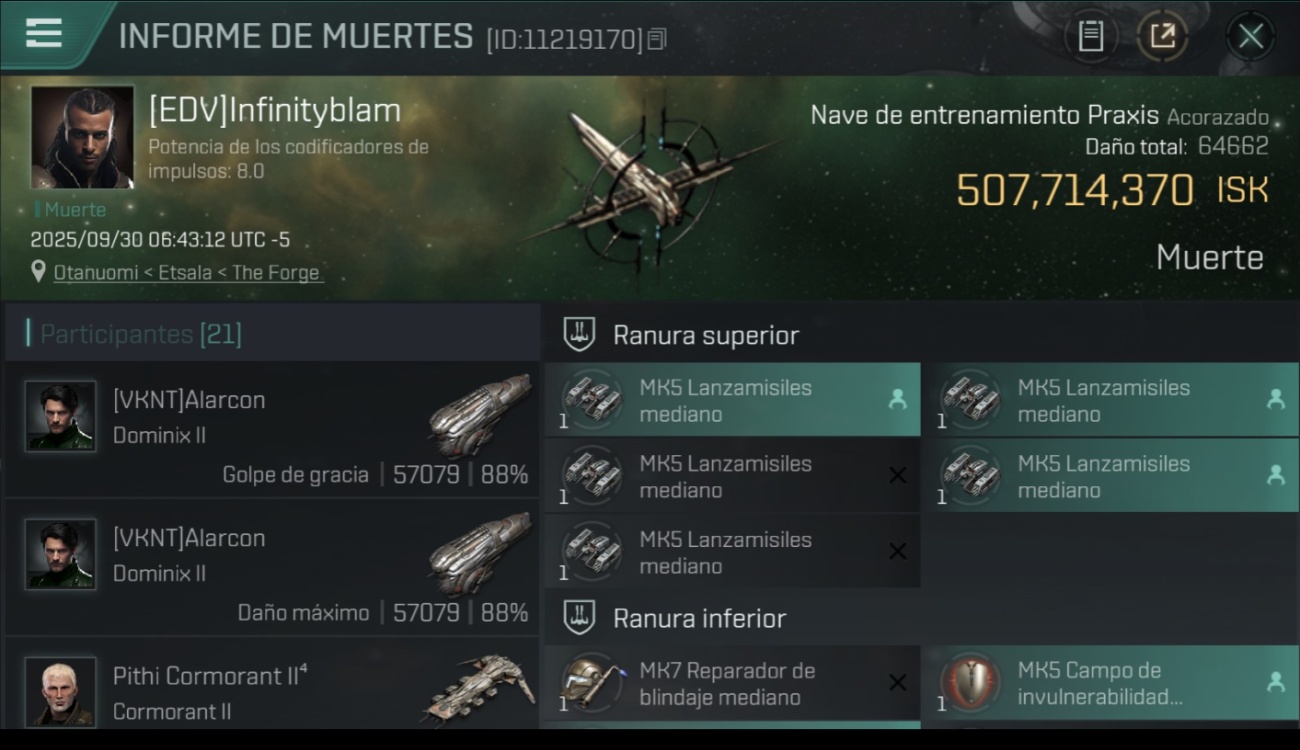Click X on the third-row Lanzamisiles module
Image resolution: width=1300 pixels, height=750 pixels.
(x=897, y=552)
